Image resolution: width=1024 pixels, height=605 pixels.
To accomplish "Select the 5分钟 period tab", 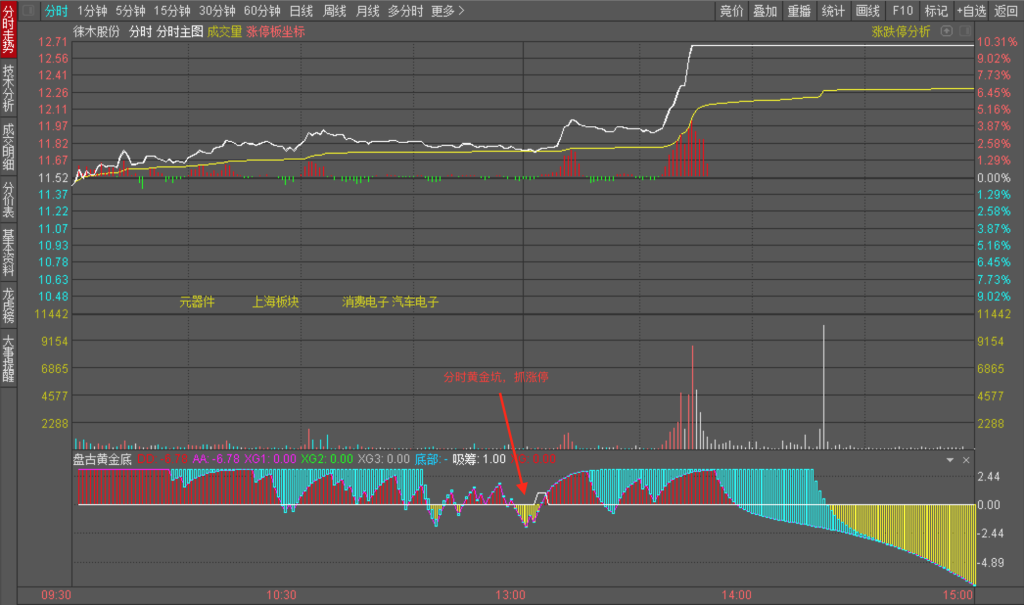I will 130,11.
